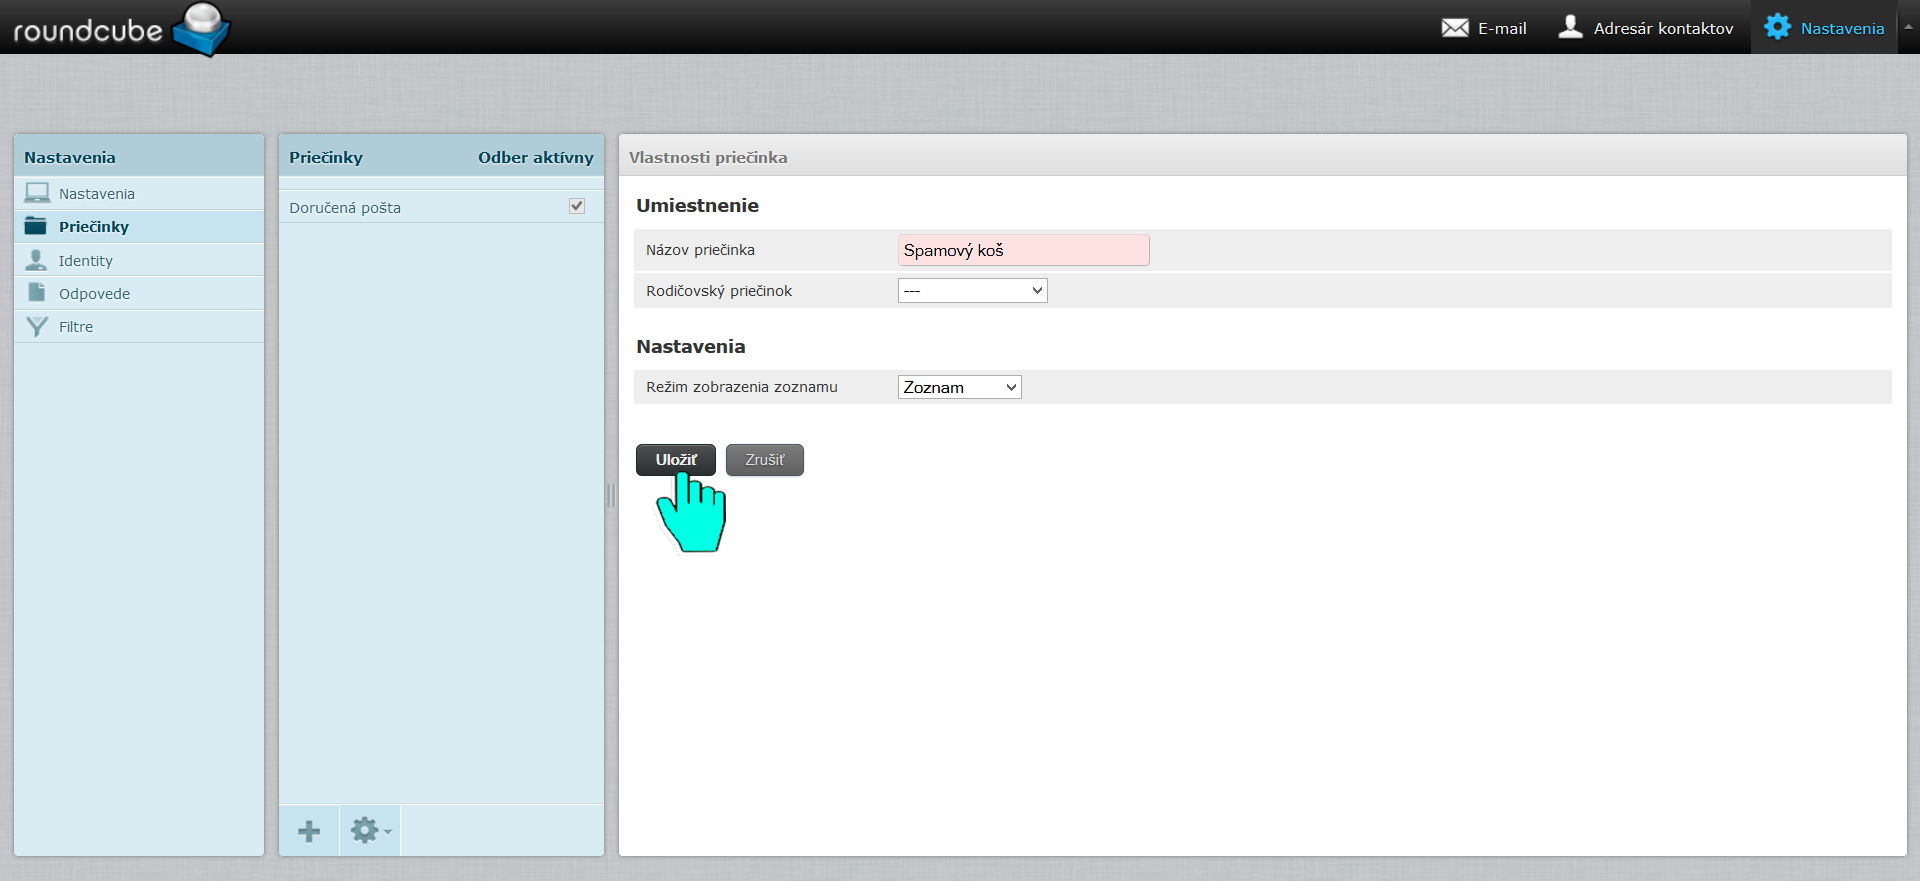The image size is (1920, 881).
Task: Click the panel splitter handle
Action: pyautogui.click(x=611, y=495)
